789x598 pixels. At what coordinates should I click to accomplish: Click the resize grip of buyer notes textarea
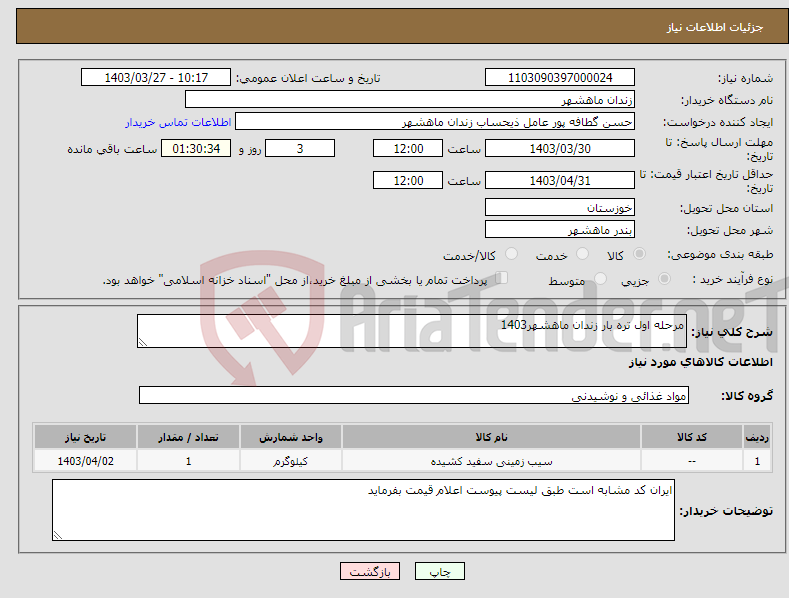[57, 535]
